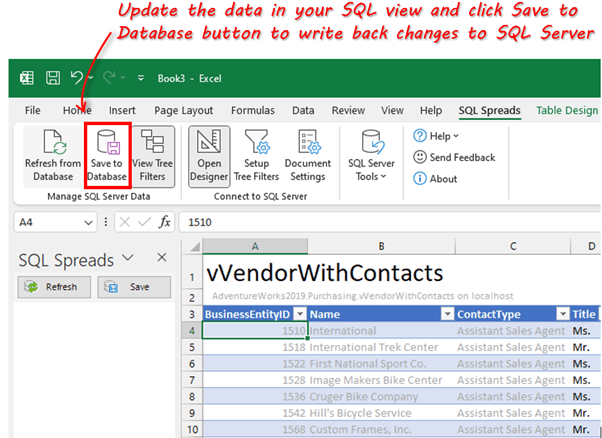Image resolution: width=602 pixels, height=438 pixels.
Task: Toggle View Tree Filters button
Action: pyautogui.click(x=153, y=155)
